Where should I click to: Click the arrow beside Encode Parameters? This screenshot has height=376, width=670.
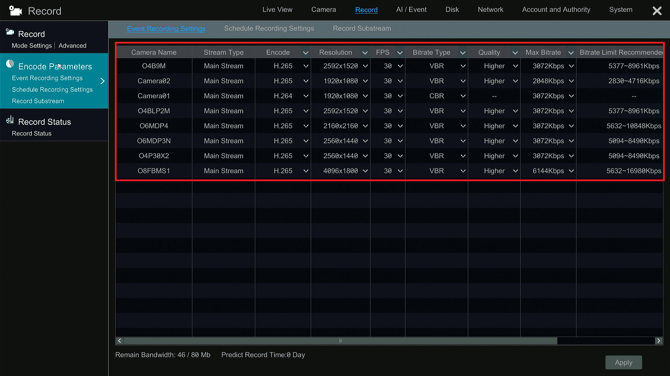[x=102, y=81]
